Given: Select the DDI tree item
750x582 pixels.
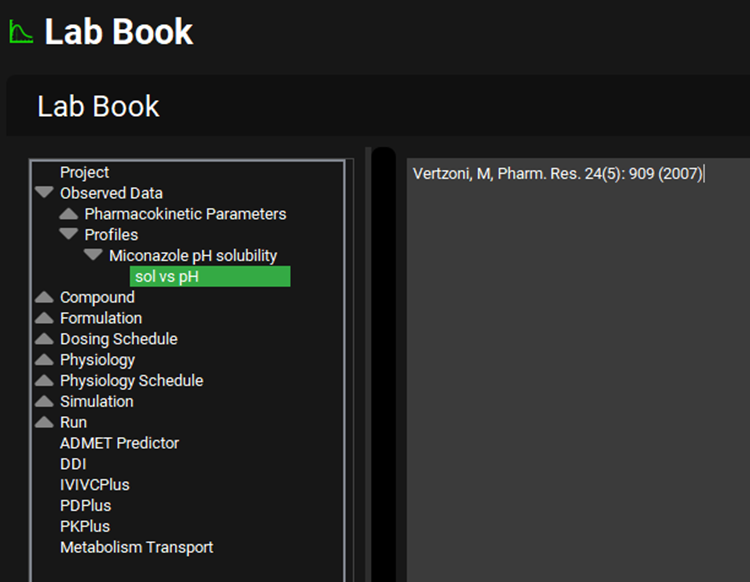Looking at the screenshot, I should coord(73,464).
